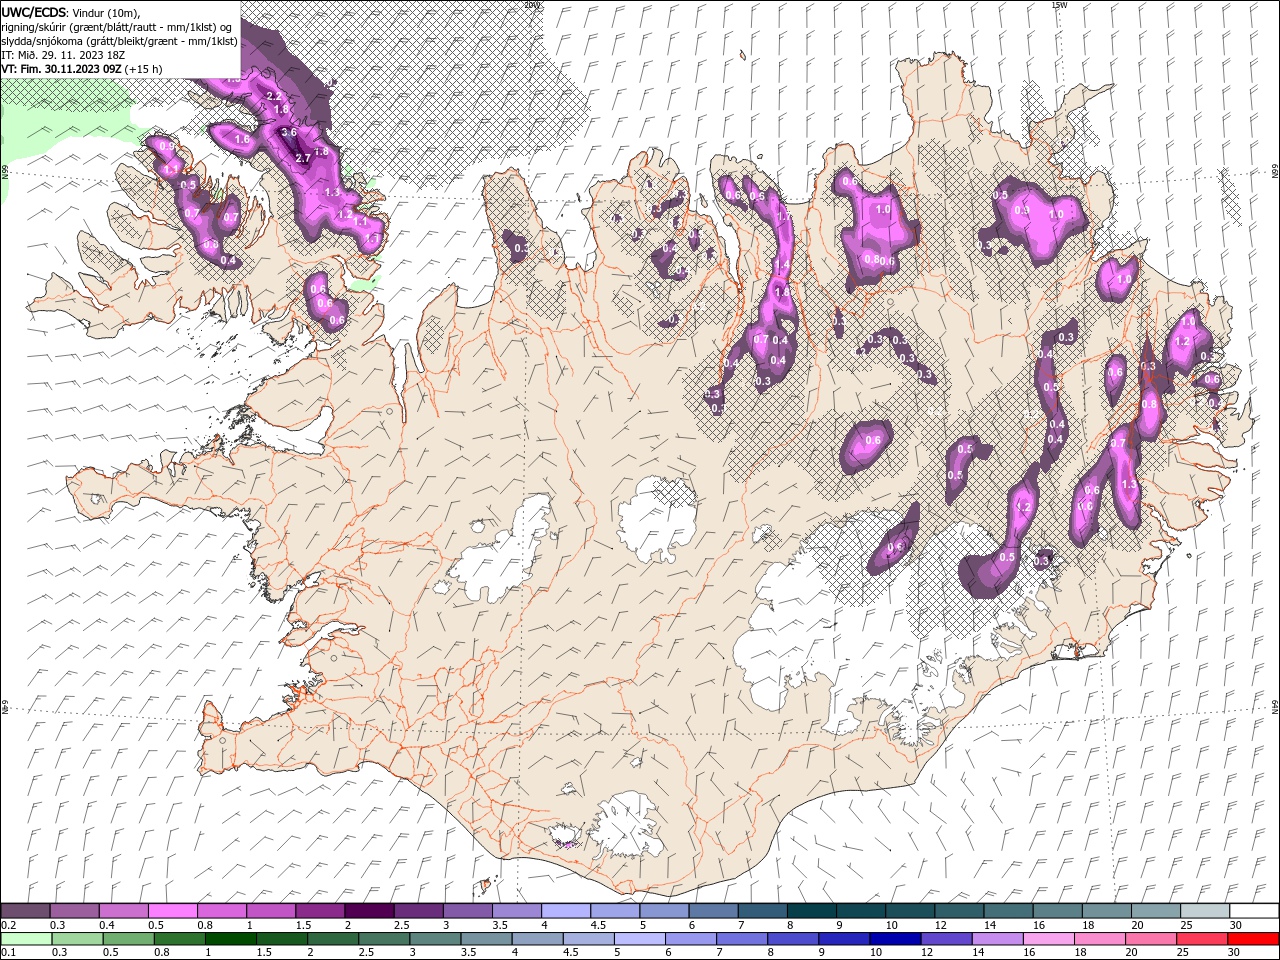Click the 2.2 precipitation value label
This screenshot has height=960, width=1280.
click(x=274, y=96)
